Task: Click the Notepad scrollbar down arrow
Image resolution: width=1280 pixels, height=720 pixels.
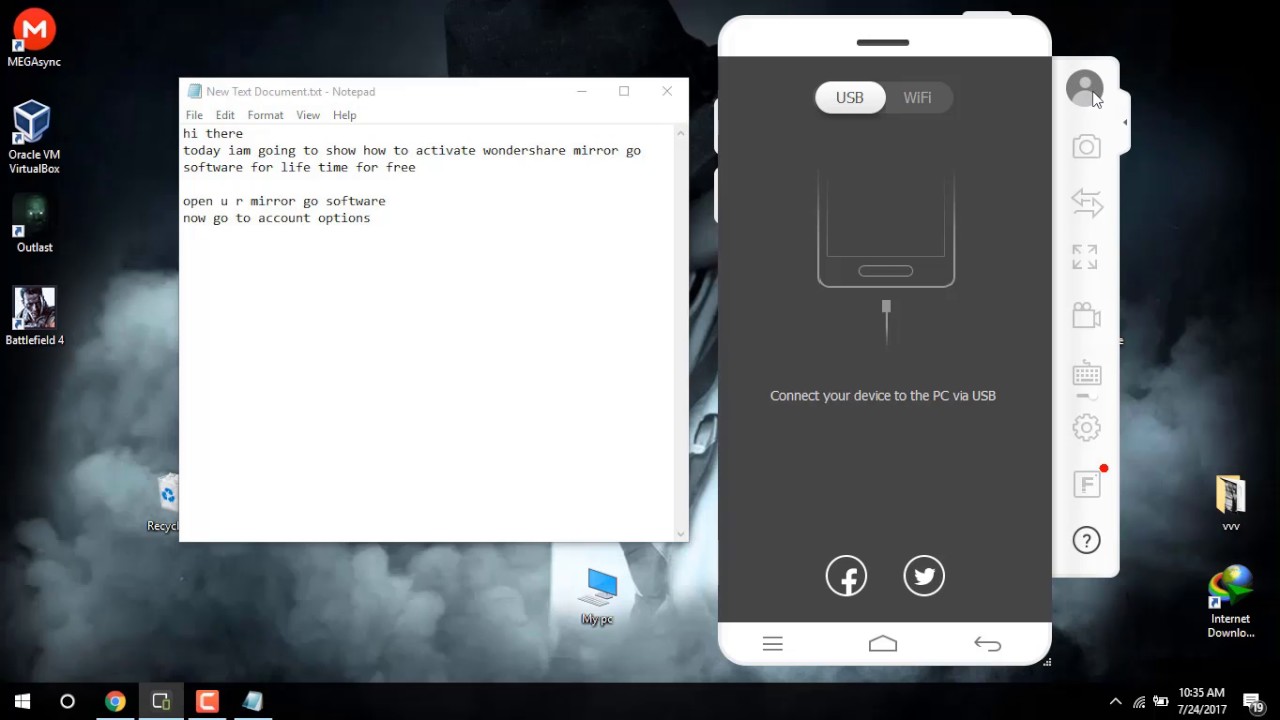Action: click(x=681, y=533)
